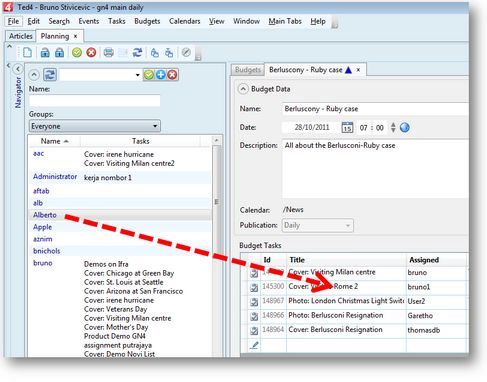Select user bnichols in the list
487x382 pixels.
(47, 251)
